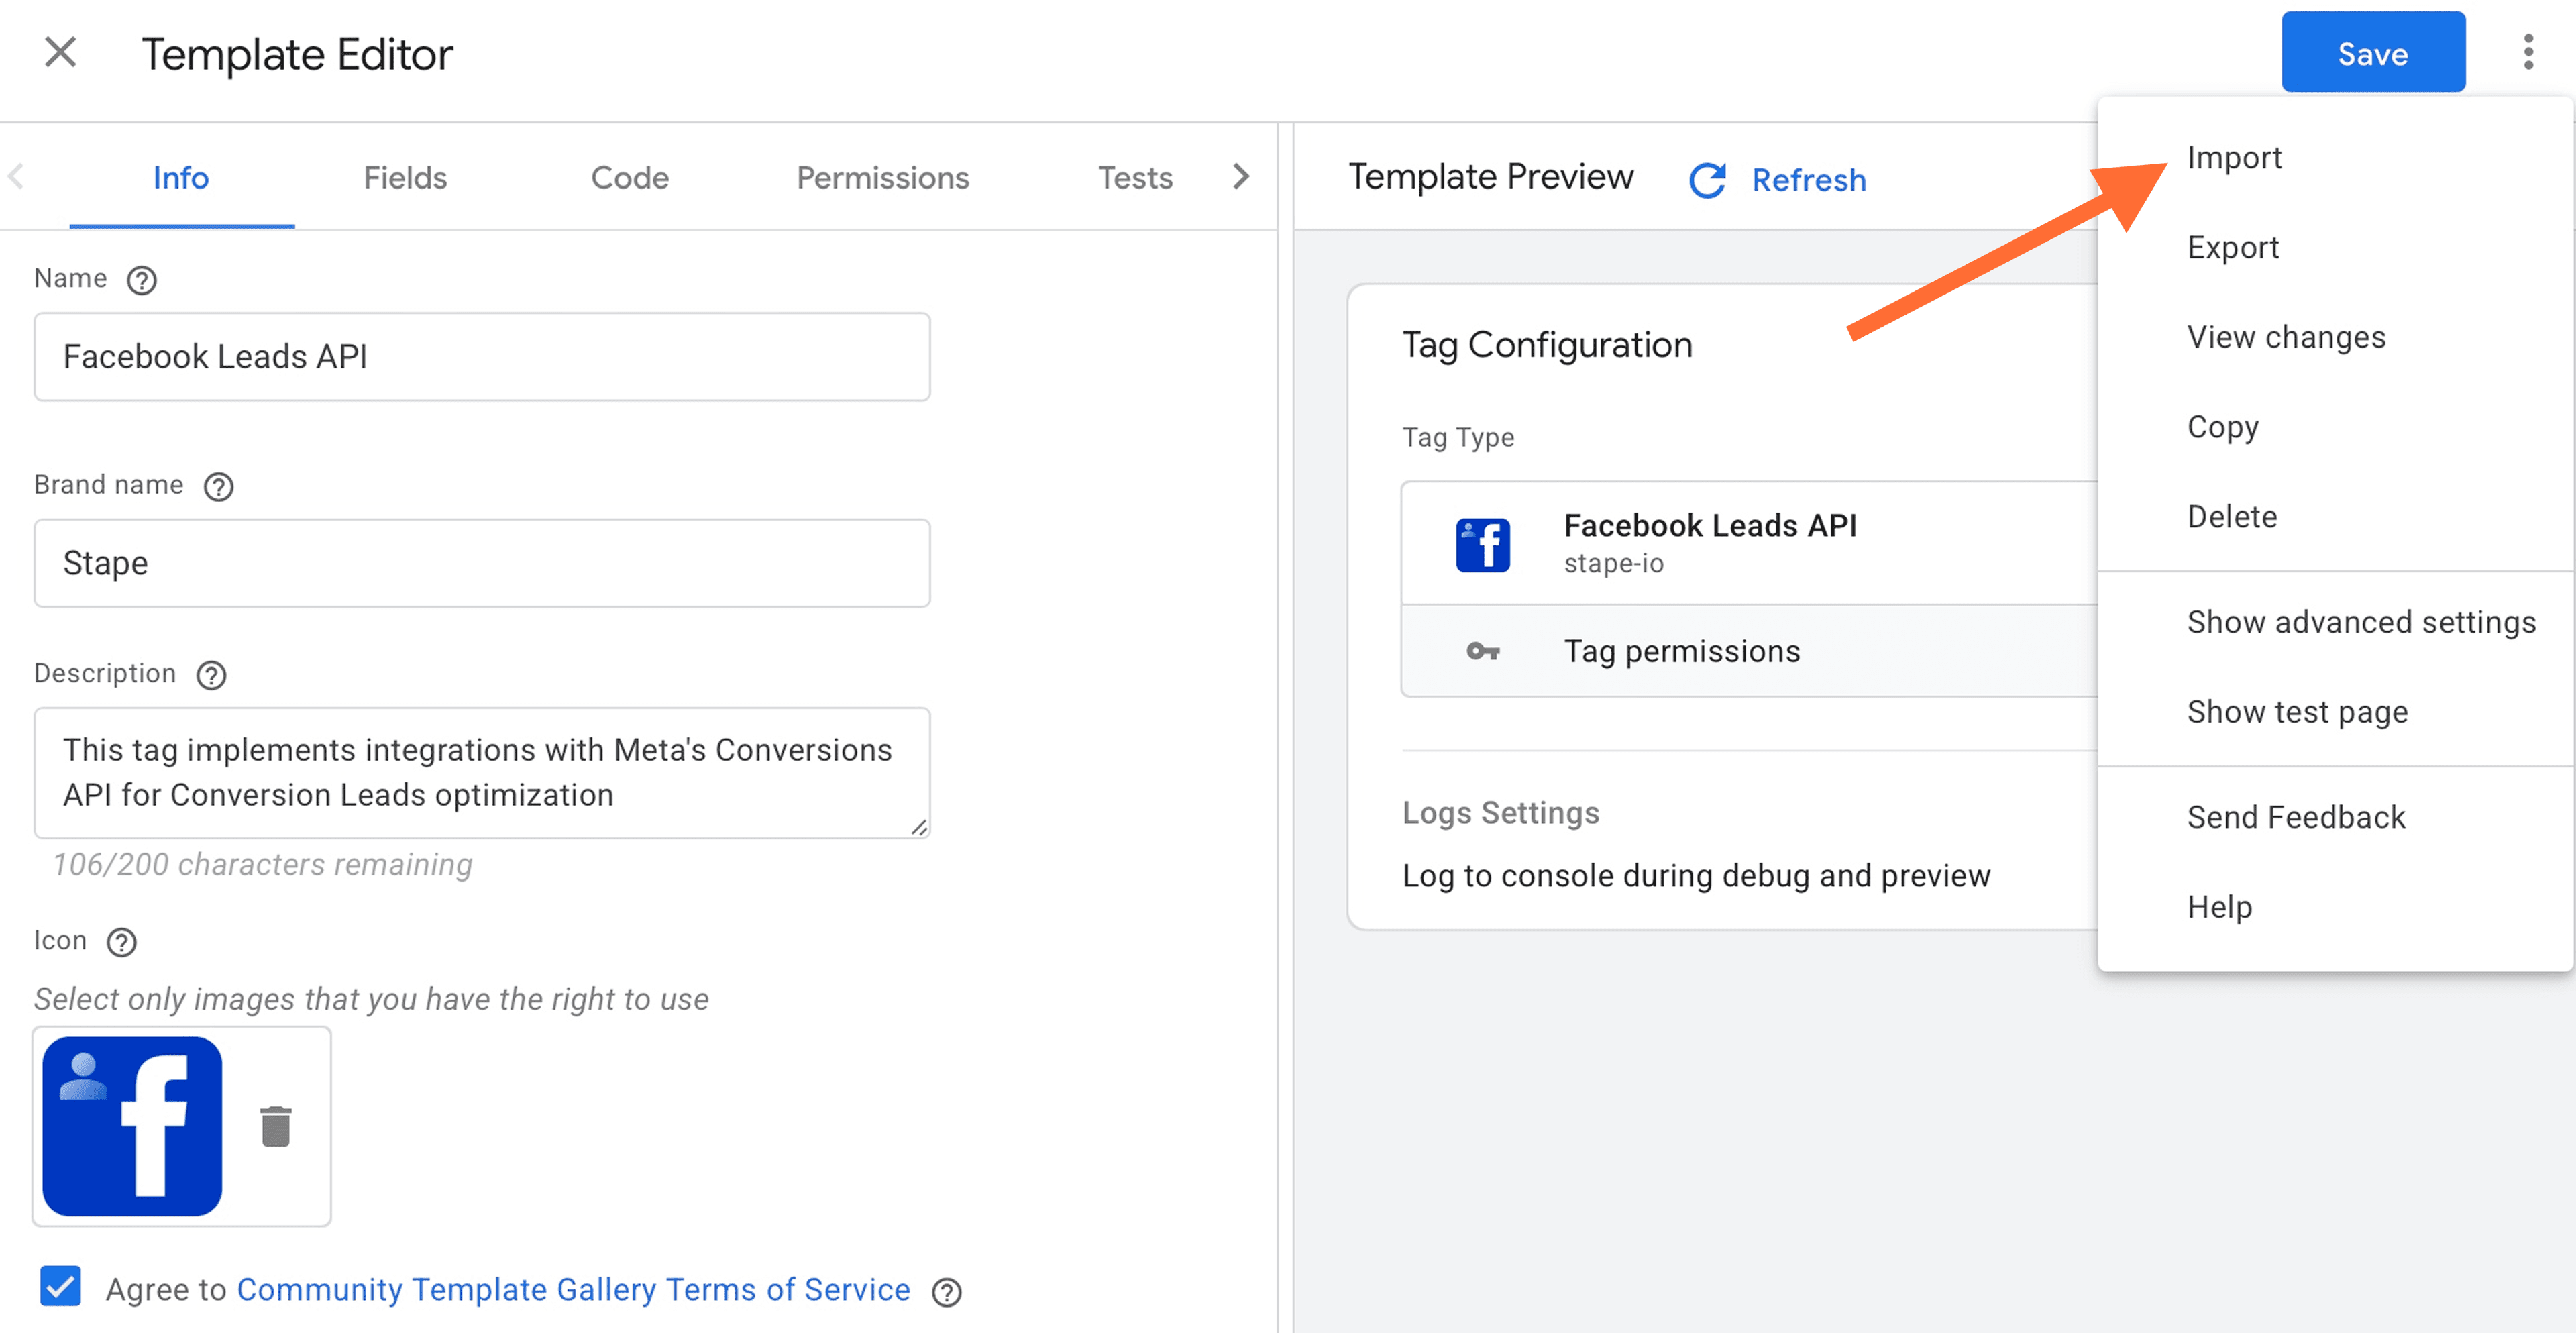Image resolution: width=2576 pixels, height=1333 pixels.
Task: Click 'Log to console during debug and preview'
Action: (1696, 876)
